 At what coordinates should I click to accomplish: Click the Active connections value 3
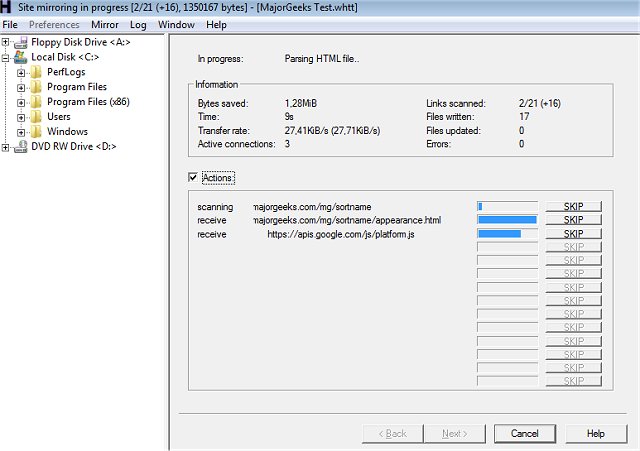287,144
